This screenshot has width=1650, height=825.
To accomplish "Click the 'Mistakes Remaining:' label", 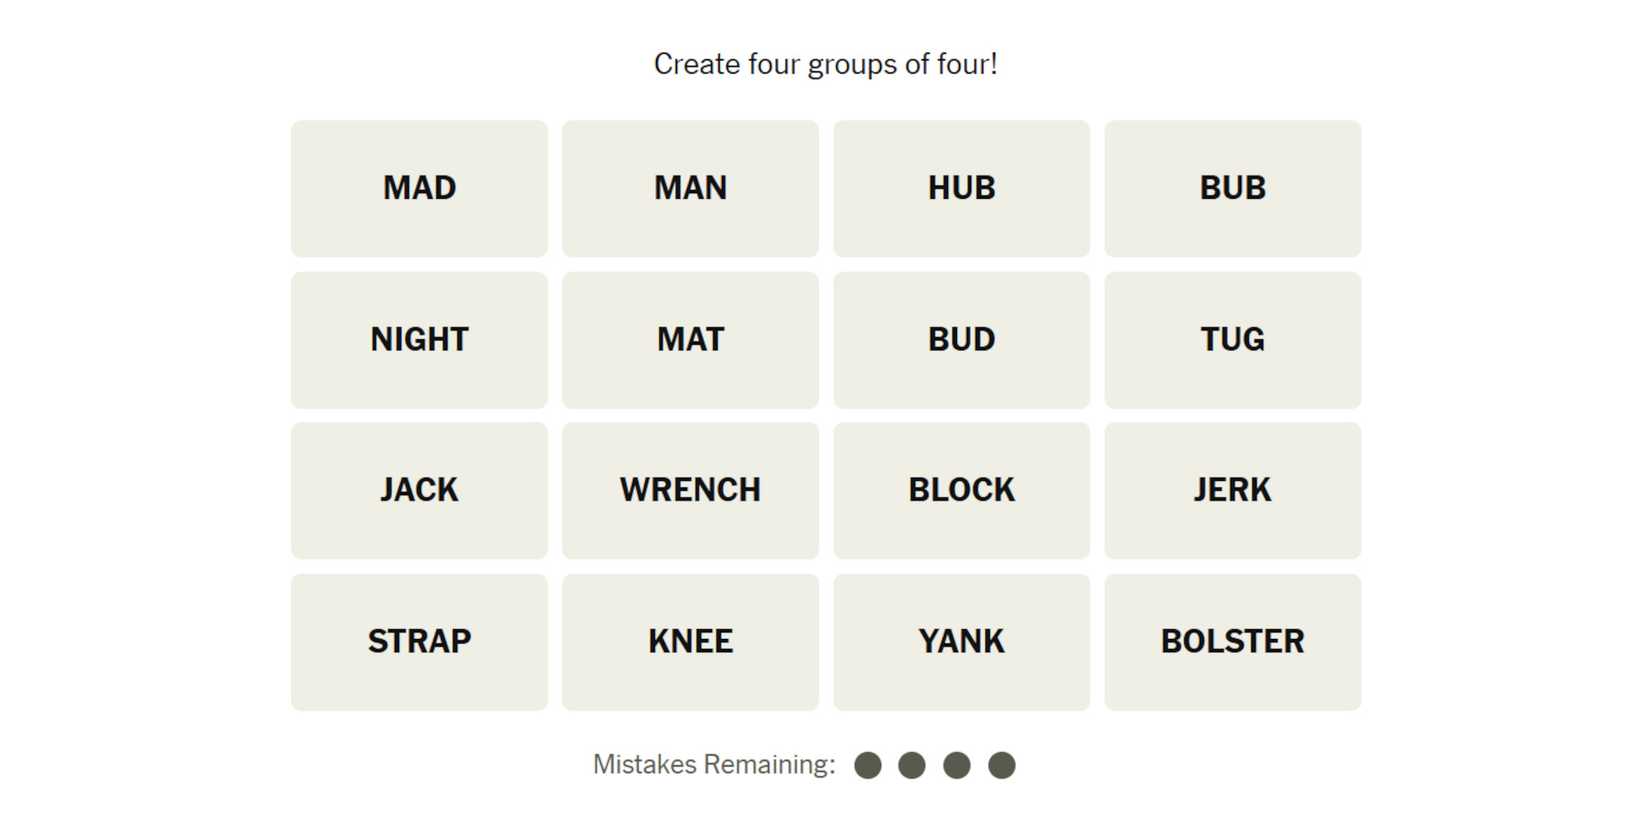I will (x=714, y=765).
